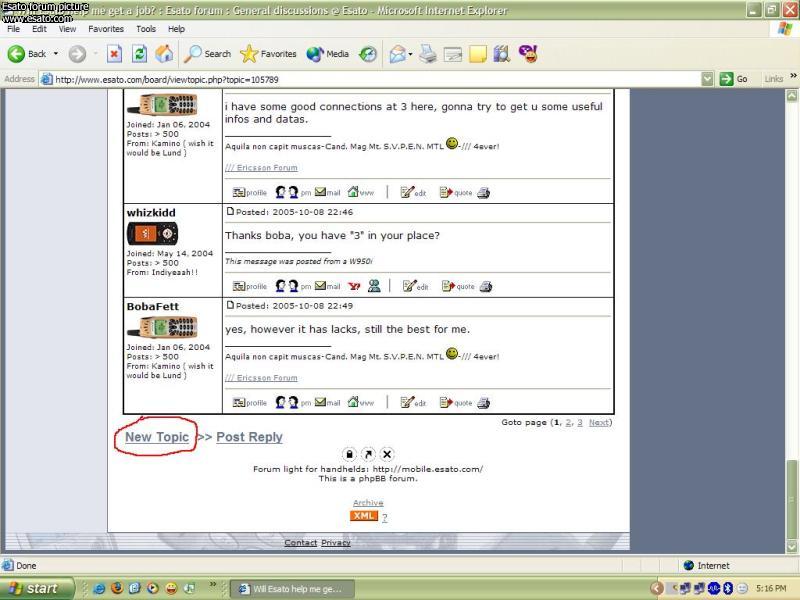The image size is (800, 600).
Task: Go to page 2 of topic
Action: pyautogui.click(x=569, y=422)
